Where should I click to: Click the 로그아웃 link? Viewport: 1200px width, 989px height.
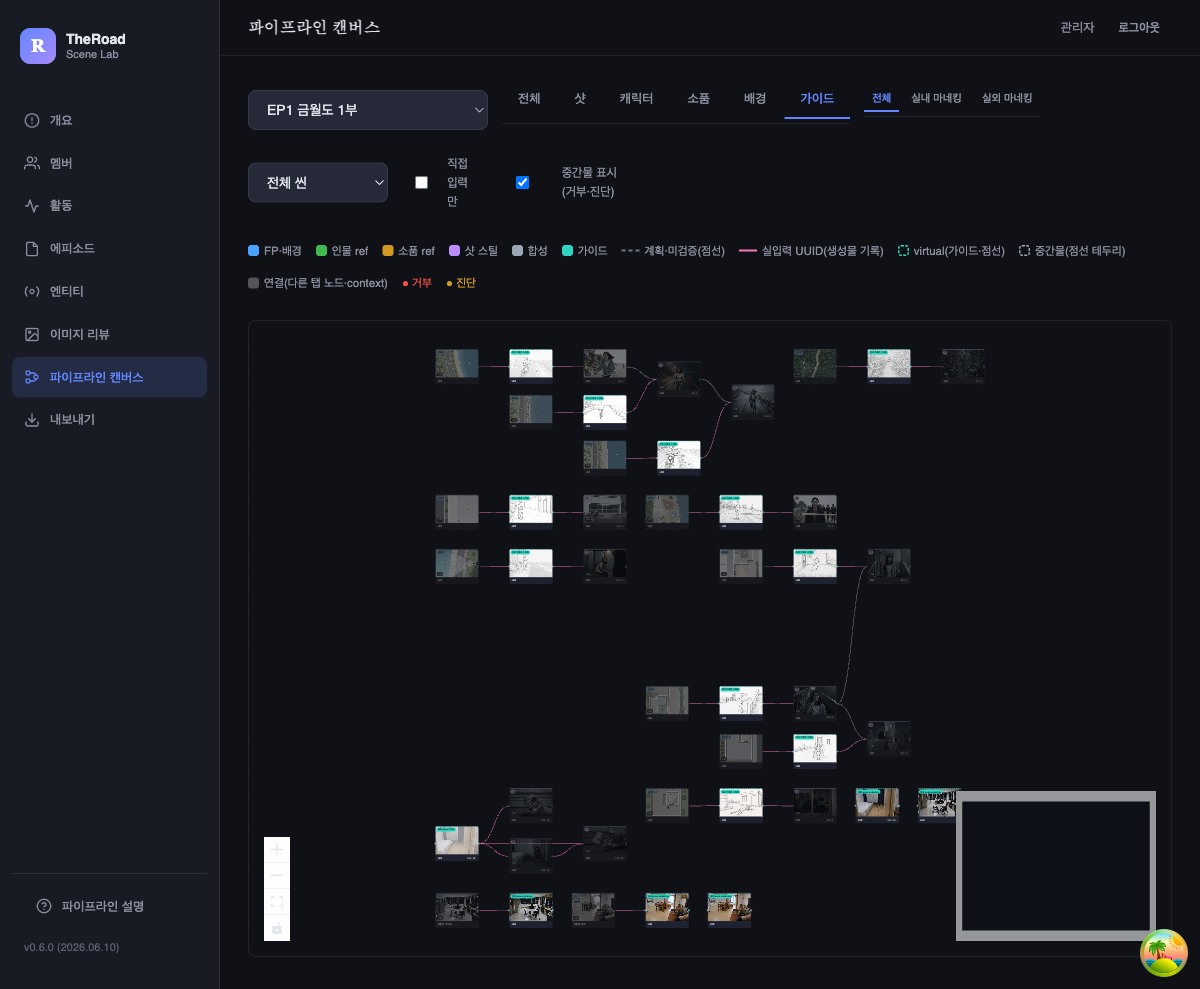click(x=1139, y=28)
